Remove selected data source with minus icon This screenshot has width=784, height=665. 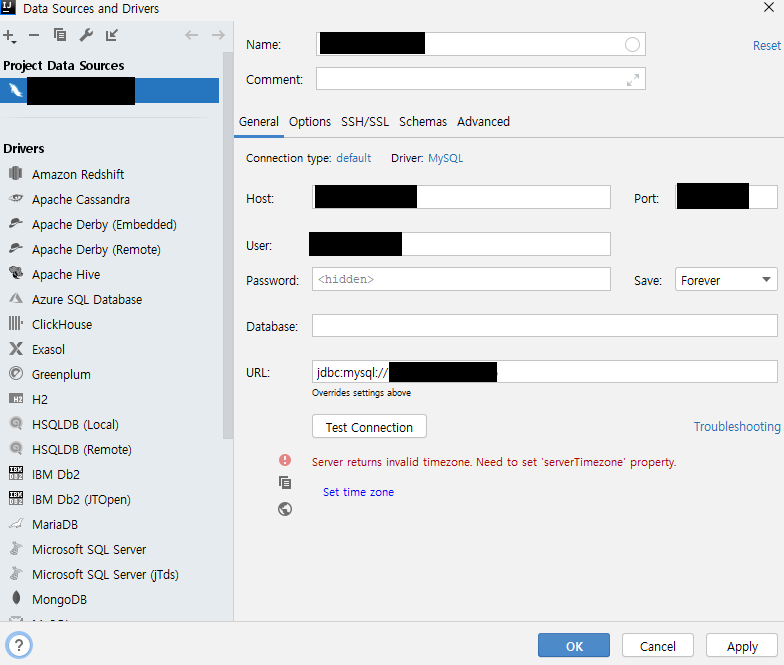coord(34,35)
